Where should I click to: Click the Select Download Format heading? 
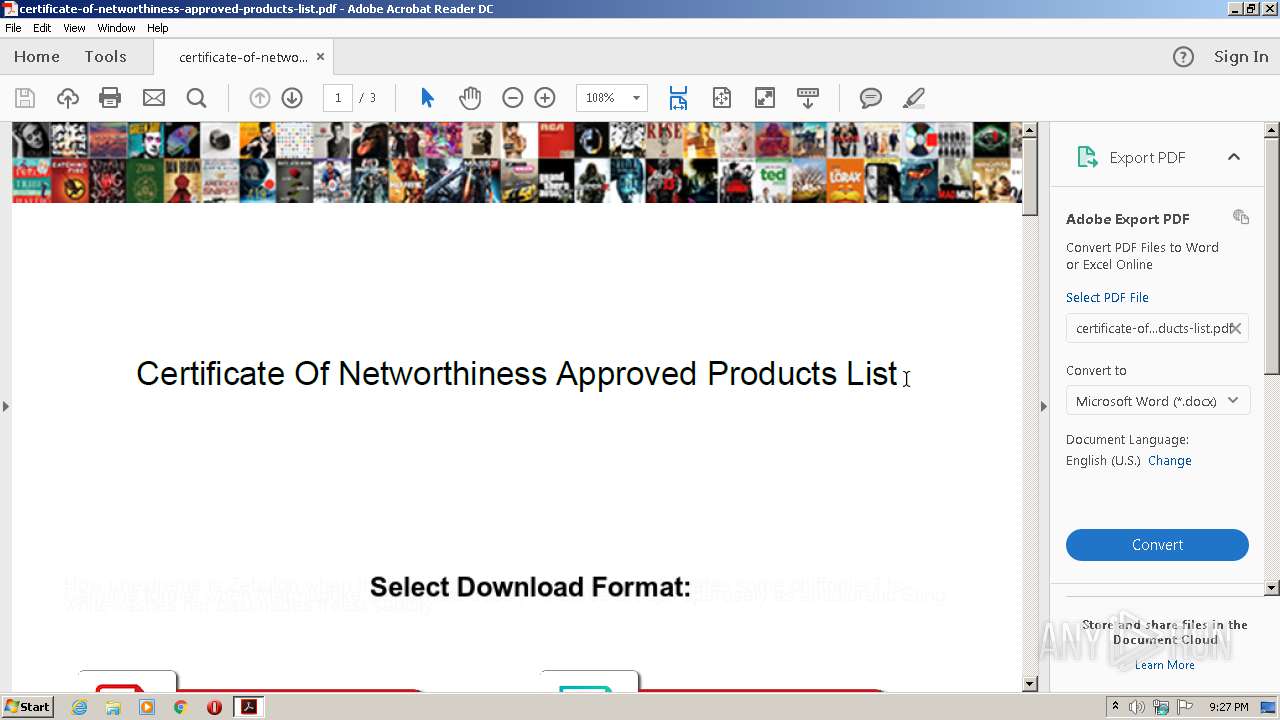530,587
